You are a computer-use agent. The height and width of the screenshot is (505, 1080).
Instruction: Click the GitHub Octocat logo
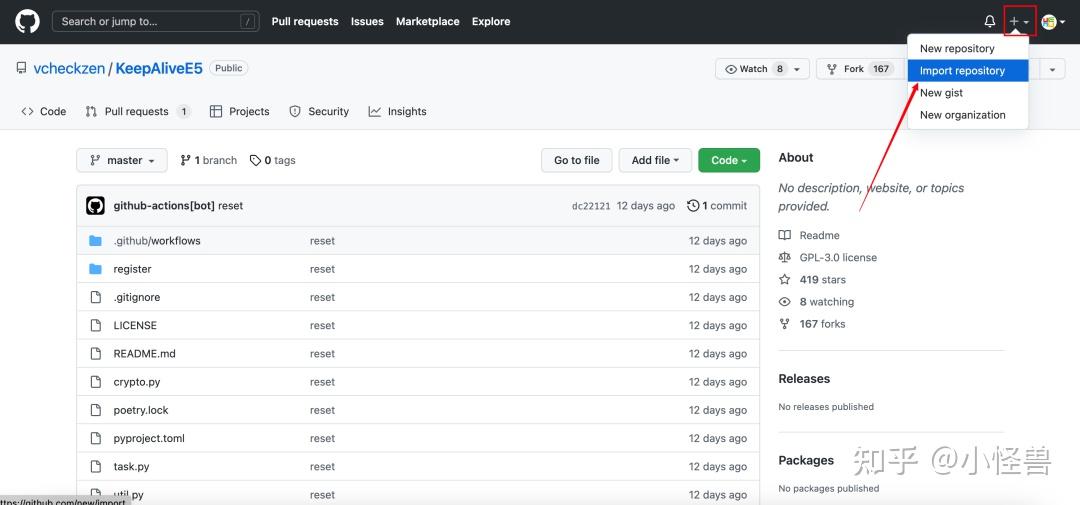click(x=28, y=21)
